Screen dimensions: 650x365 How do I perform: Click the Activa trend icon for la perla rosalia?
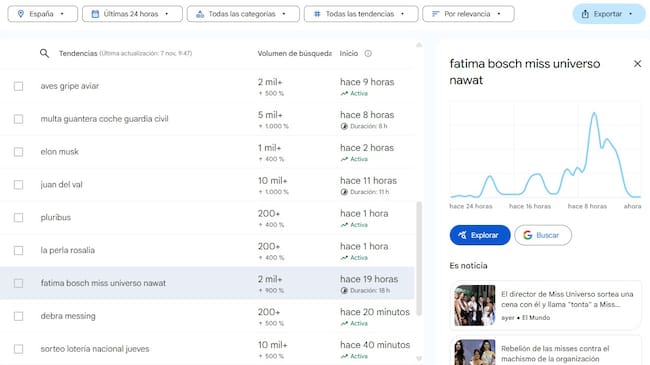point(344,258)
